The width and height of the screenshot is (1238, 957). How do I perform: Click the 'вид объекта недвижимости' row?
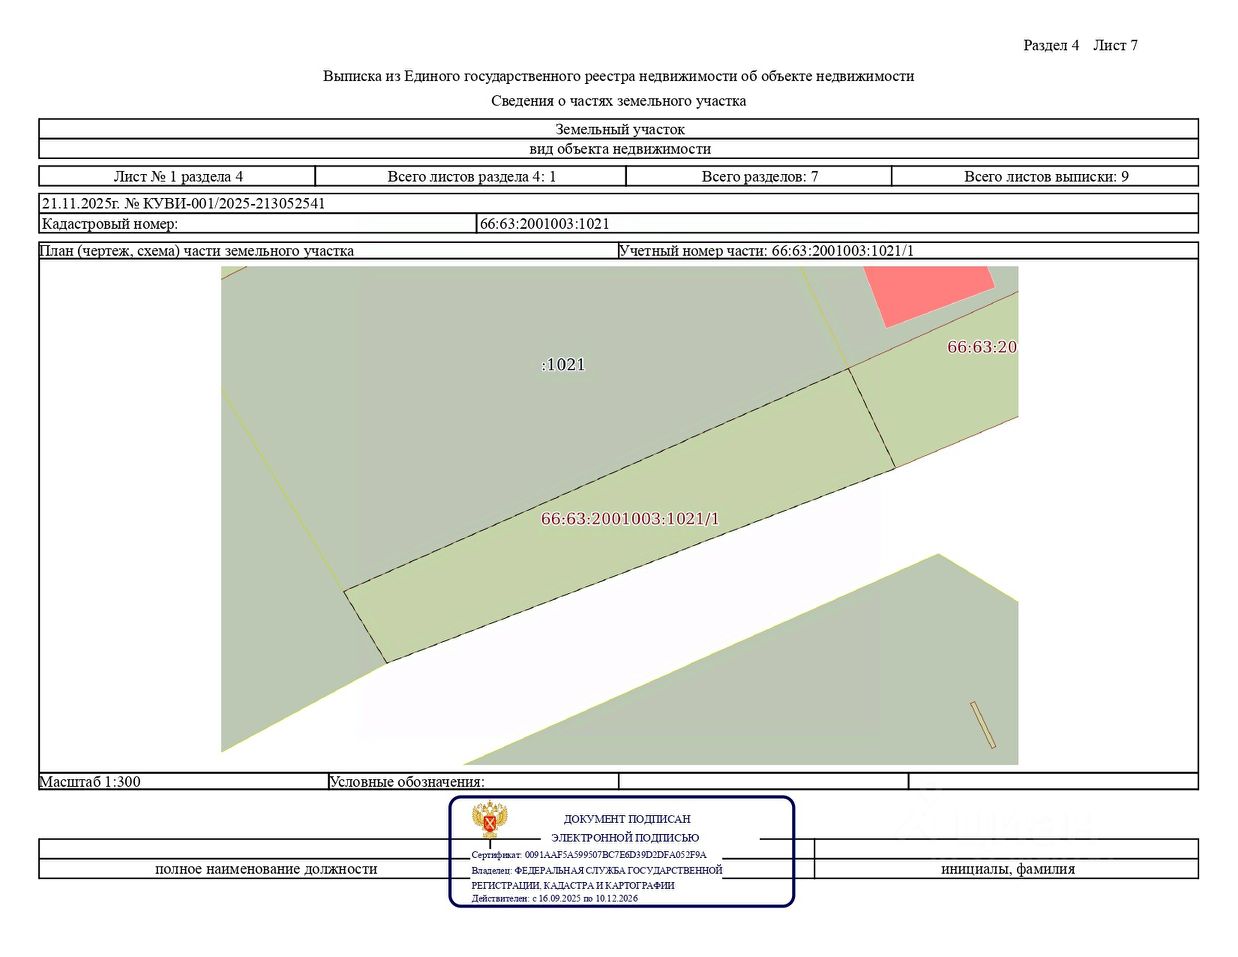(x=619, y=149)
